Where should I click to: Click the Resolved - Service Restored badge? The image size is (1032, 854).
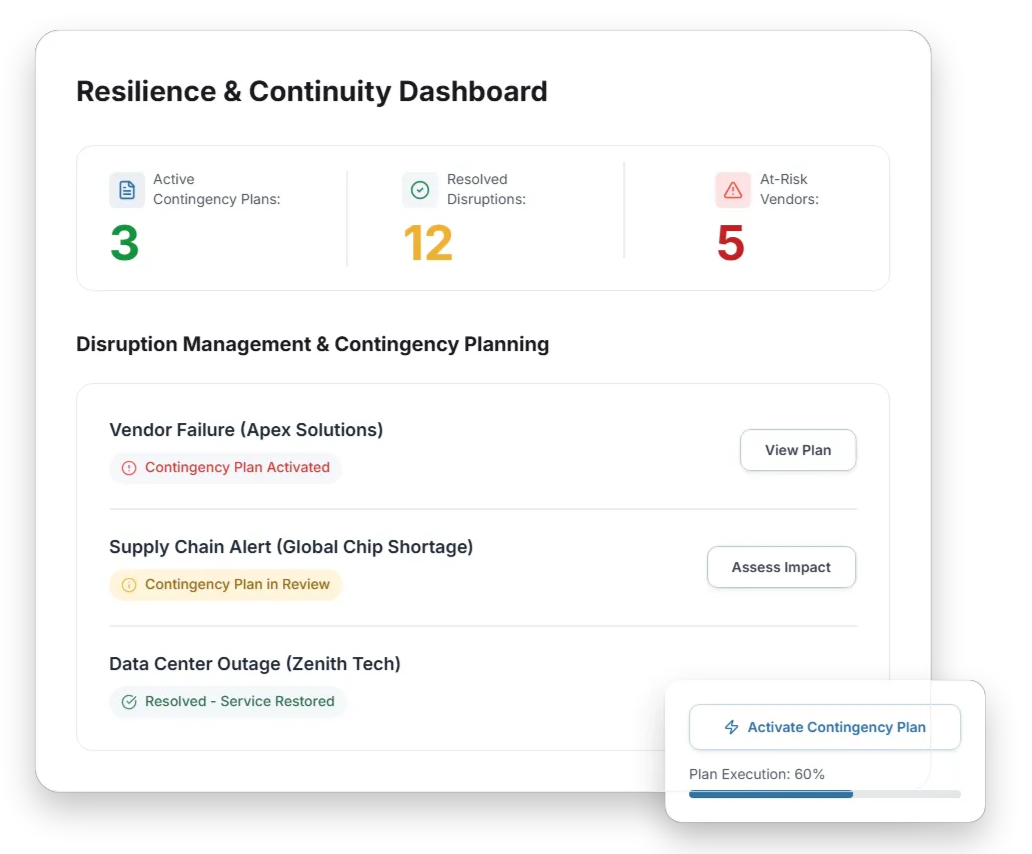tap(228, 702)
